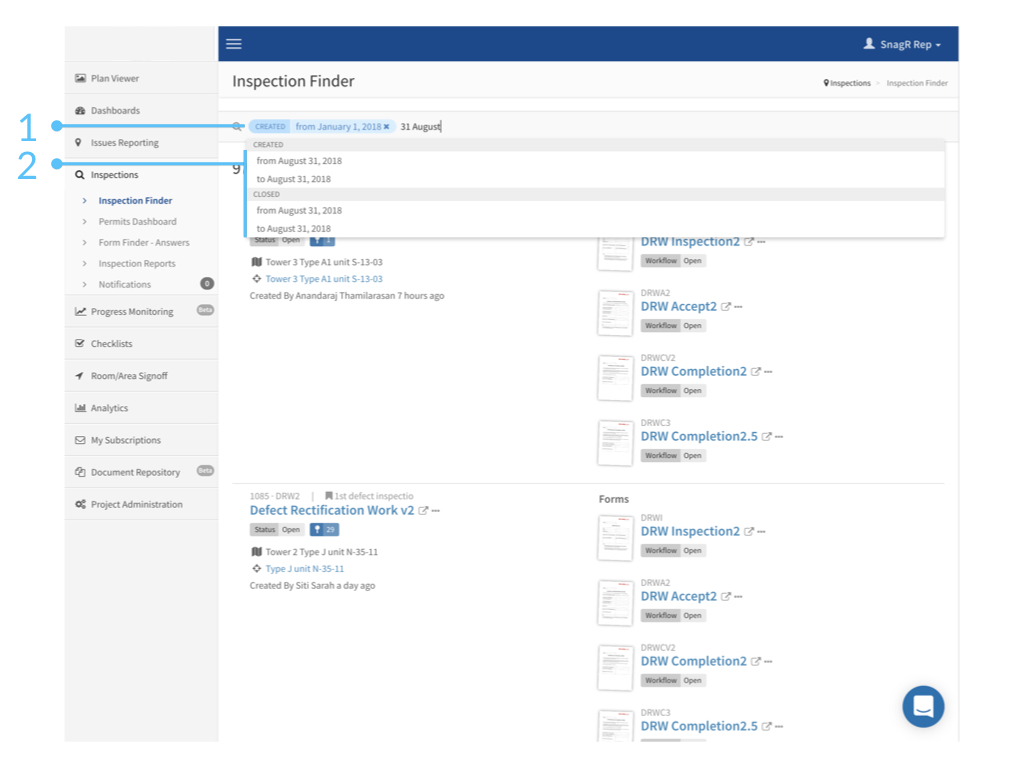Viewport: 1024px width, 768px height.
Task: Click the Dashboards gauge icon
Action: [80, 110]
